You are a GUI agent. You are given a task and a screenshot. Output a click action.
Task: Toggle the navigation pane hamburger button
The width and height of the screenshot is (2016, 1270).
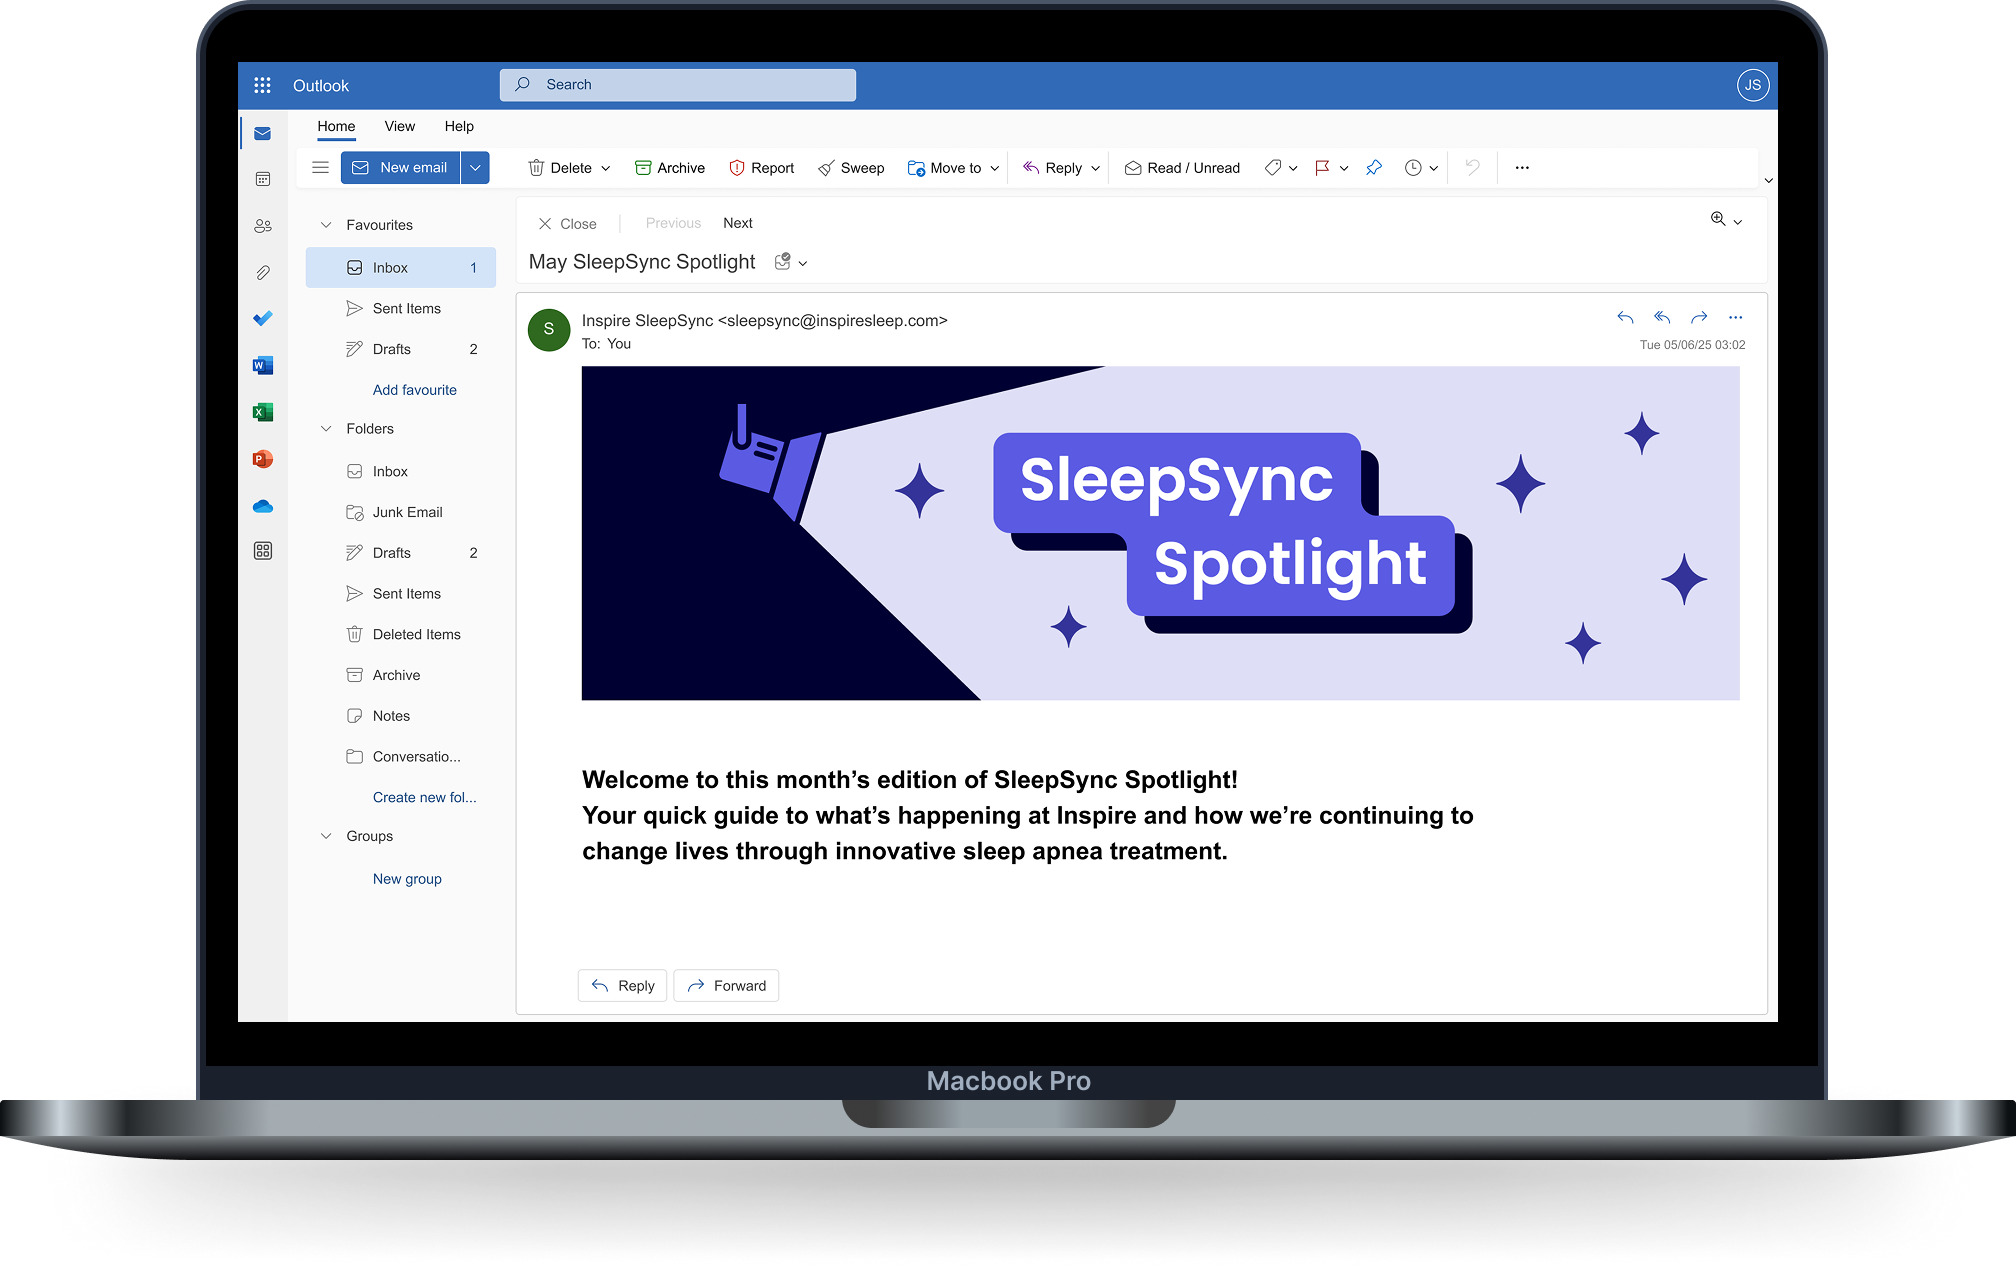coord(320,168)
